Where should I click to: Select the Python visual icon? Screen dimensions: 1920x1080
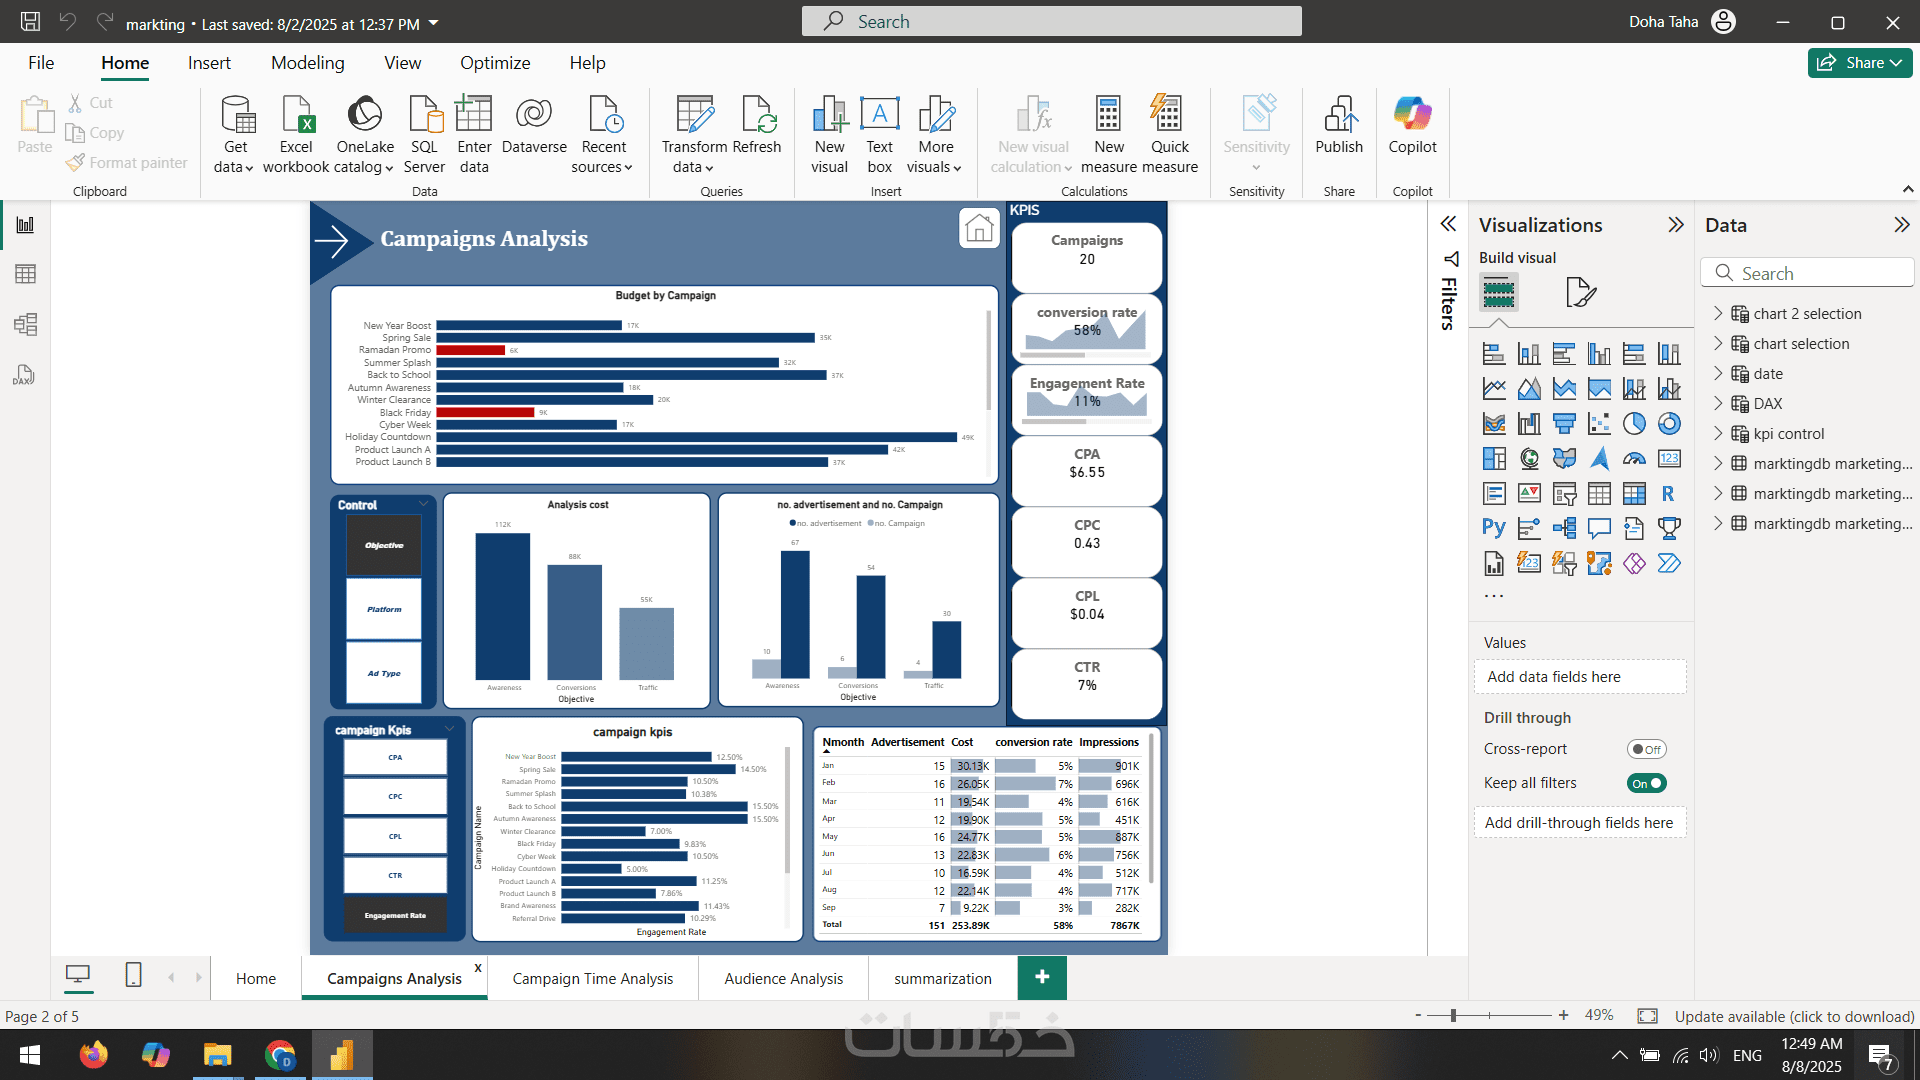(1493, 528)
